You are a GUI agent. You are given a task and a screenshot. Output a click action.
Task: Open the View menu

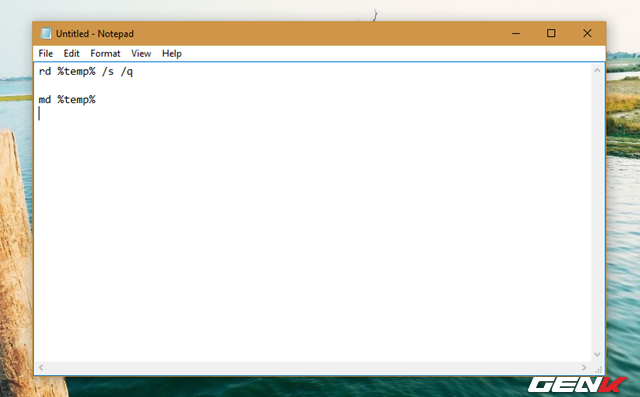[x=141, y=53]
